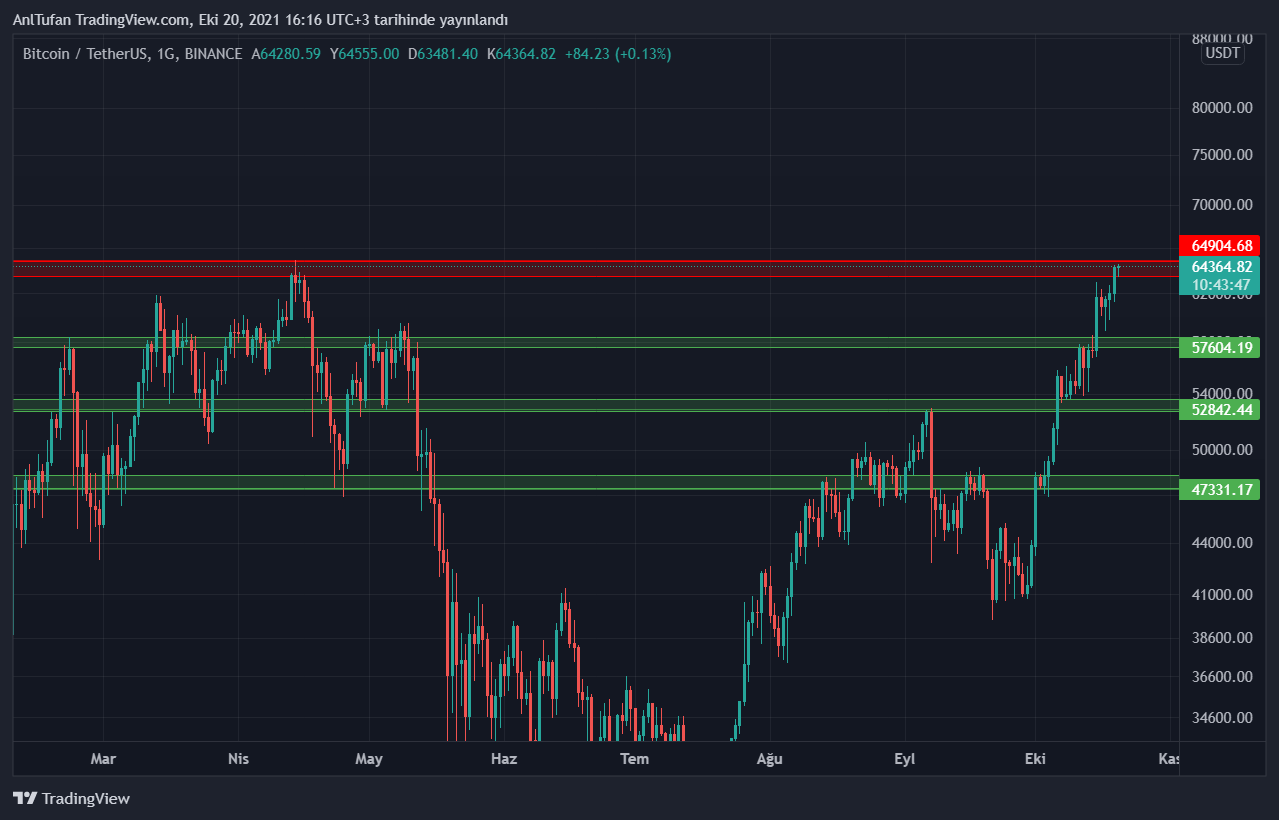Select the green support band at 57604.19
The image size is (1279, 820).
pos(595,342)
